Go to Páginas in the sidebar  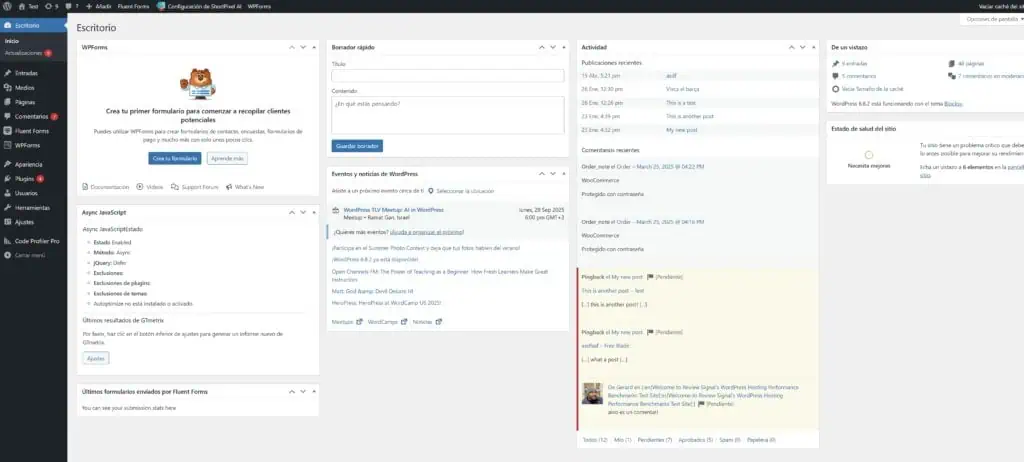[x=25, y=102]
